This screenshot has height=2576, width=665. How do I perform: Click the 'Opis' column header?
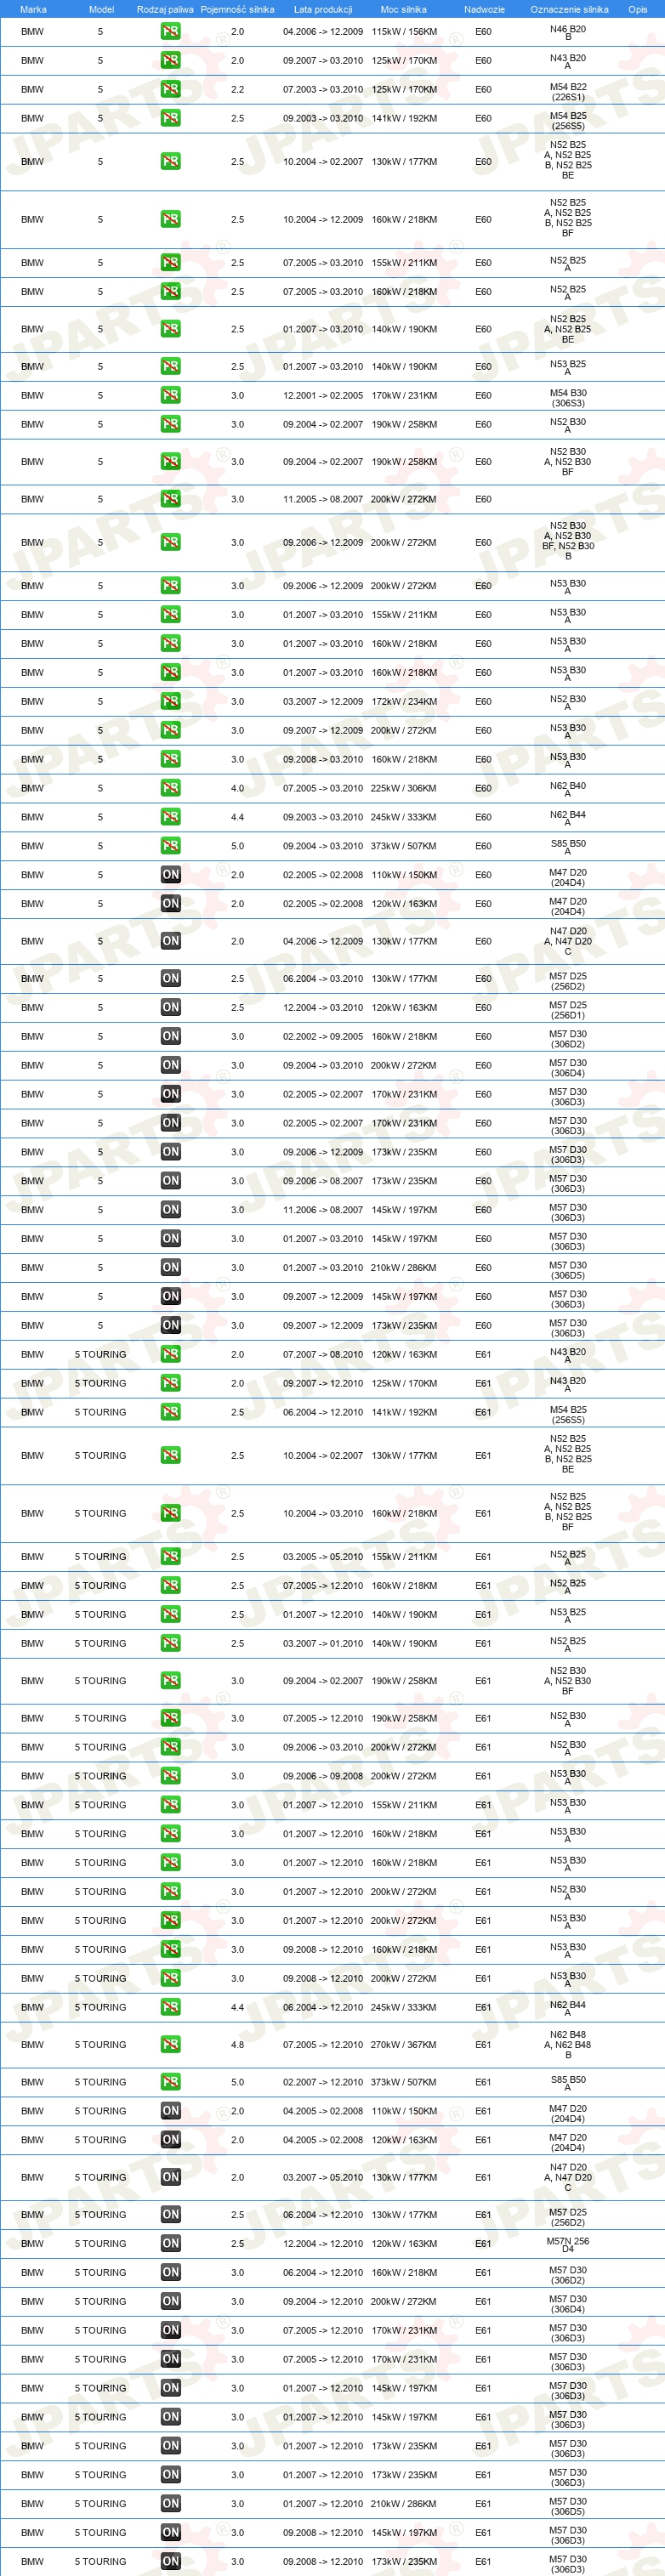point(638,9)
